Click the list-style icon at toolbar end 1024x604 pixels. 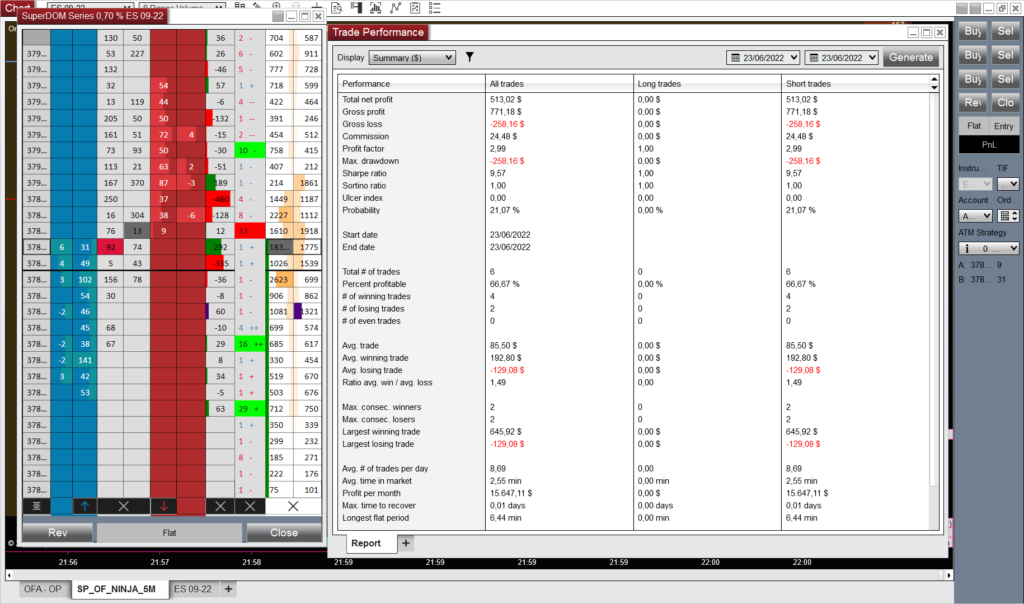click(435, 8)
